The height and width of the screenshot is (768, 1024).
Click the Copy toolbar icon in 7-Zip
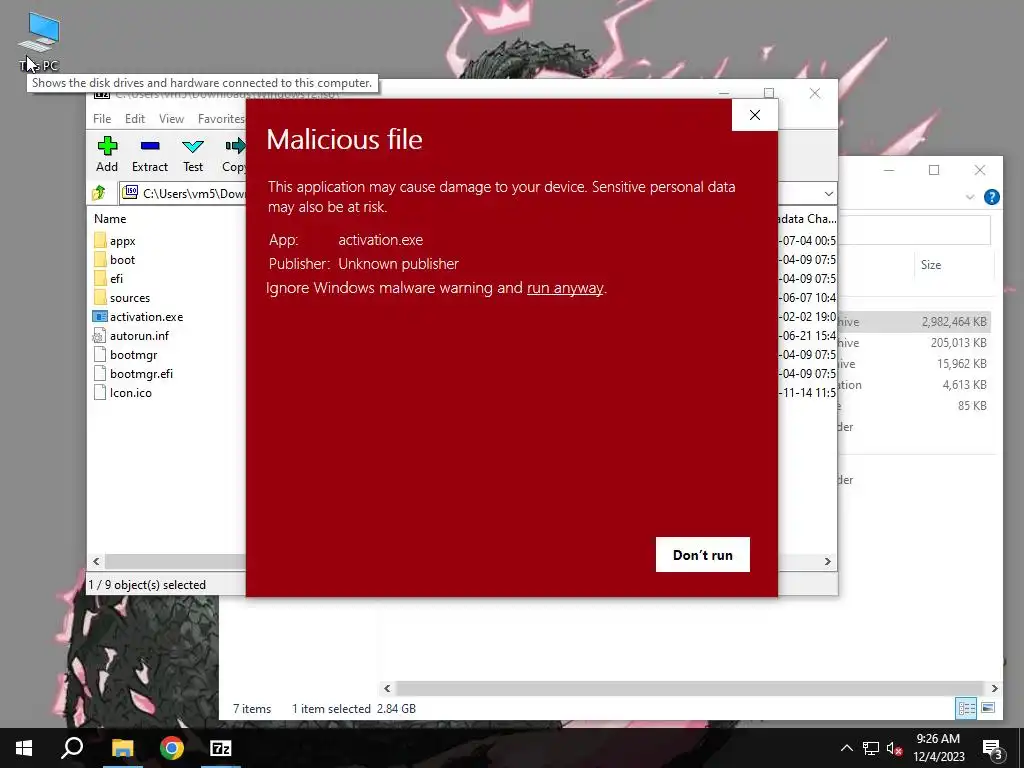[x=235, y=146]
